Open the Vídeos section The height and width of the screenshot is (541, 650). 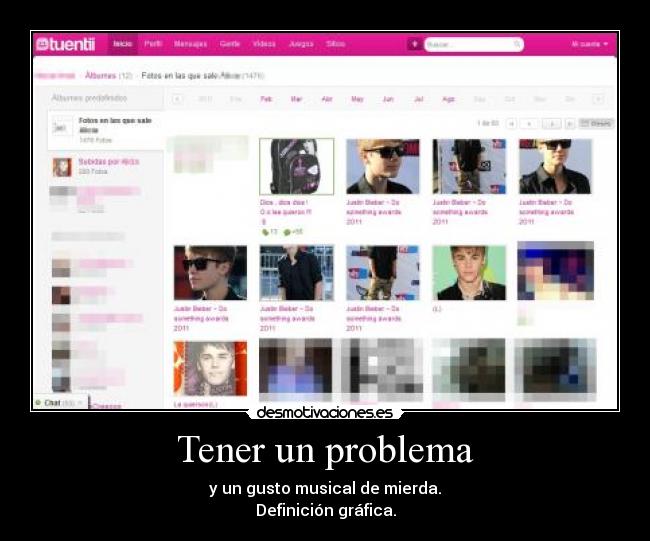(264, 44)
